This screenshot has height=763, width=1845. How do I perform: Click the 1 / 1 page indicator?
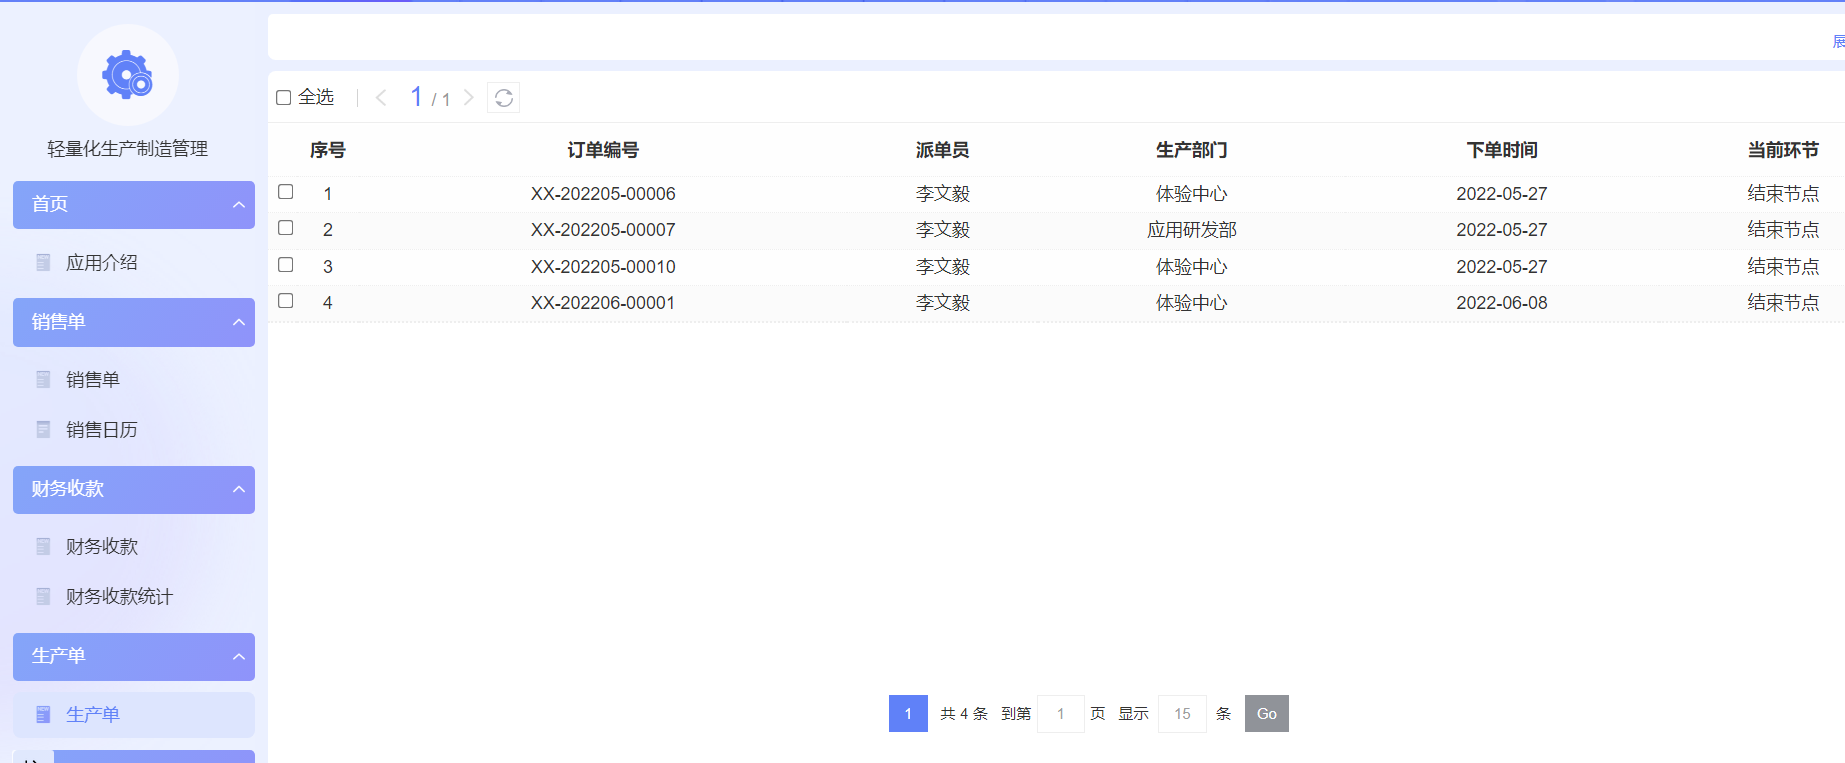coord(430,97)
